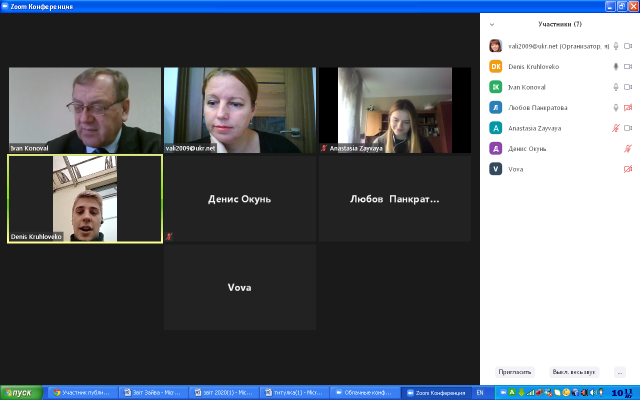Select Anastasia Zayvaya's video tile
640x400 pixels.
[395, 110]
